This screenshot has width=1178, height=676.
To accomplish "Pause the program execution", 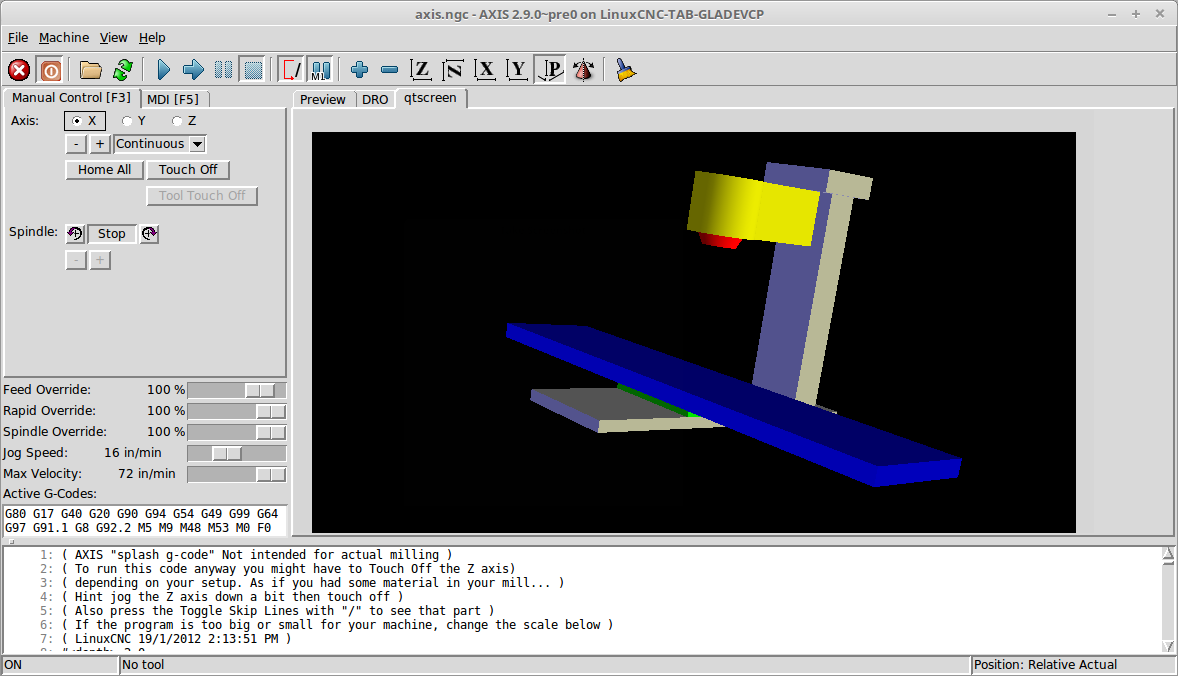I will (224, 70).
